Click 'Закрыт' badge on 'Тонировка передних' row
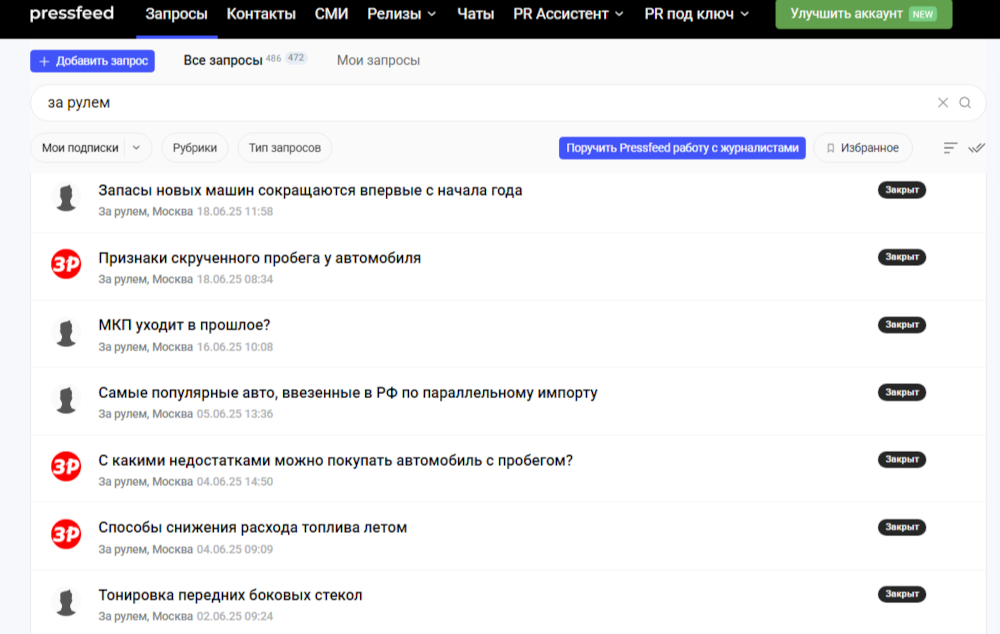The image size is (1000, 634). pos(902,594)
